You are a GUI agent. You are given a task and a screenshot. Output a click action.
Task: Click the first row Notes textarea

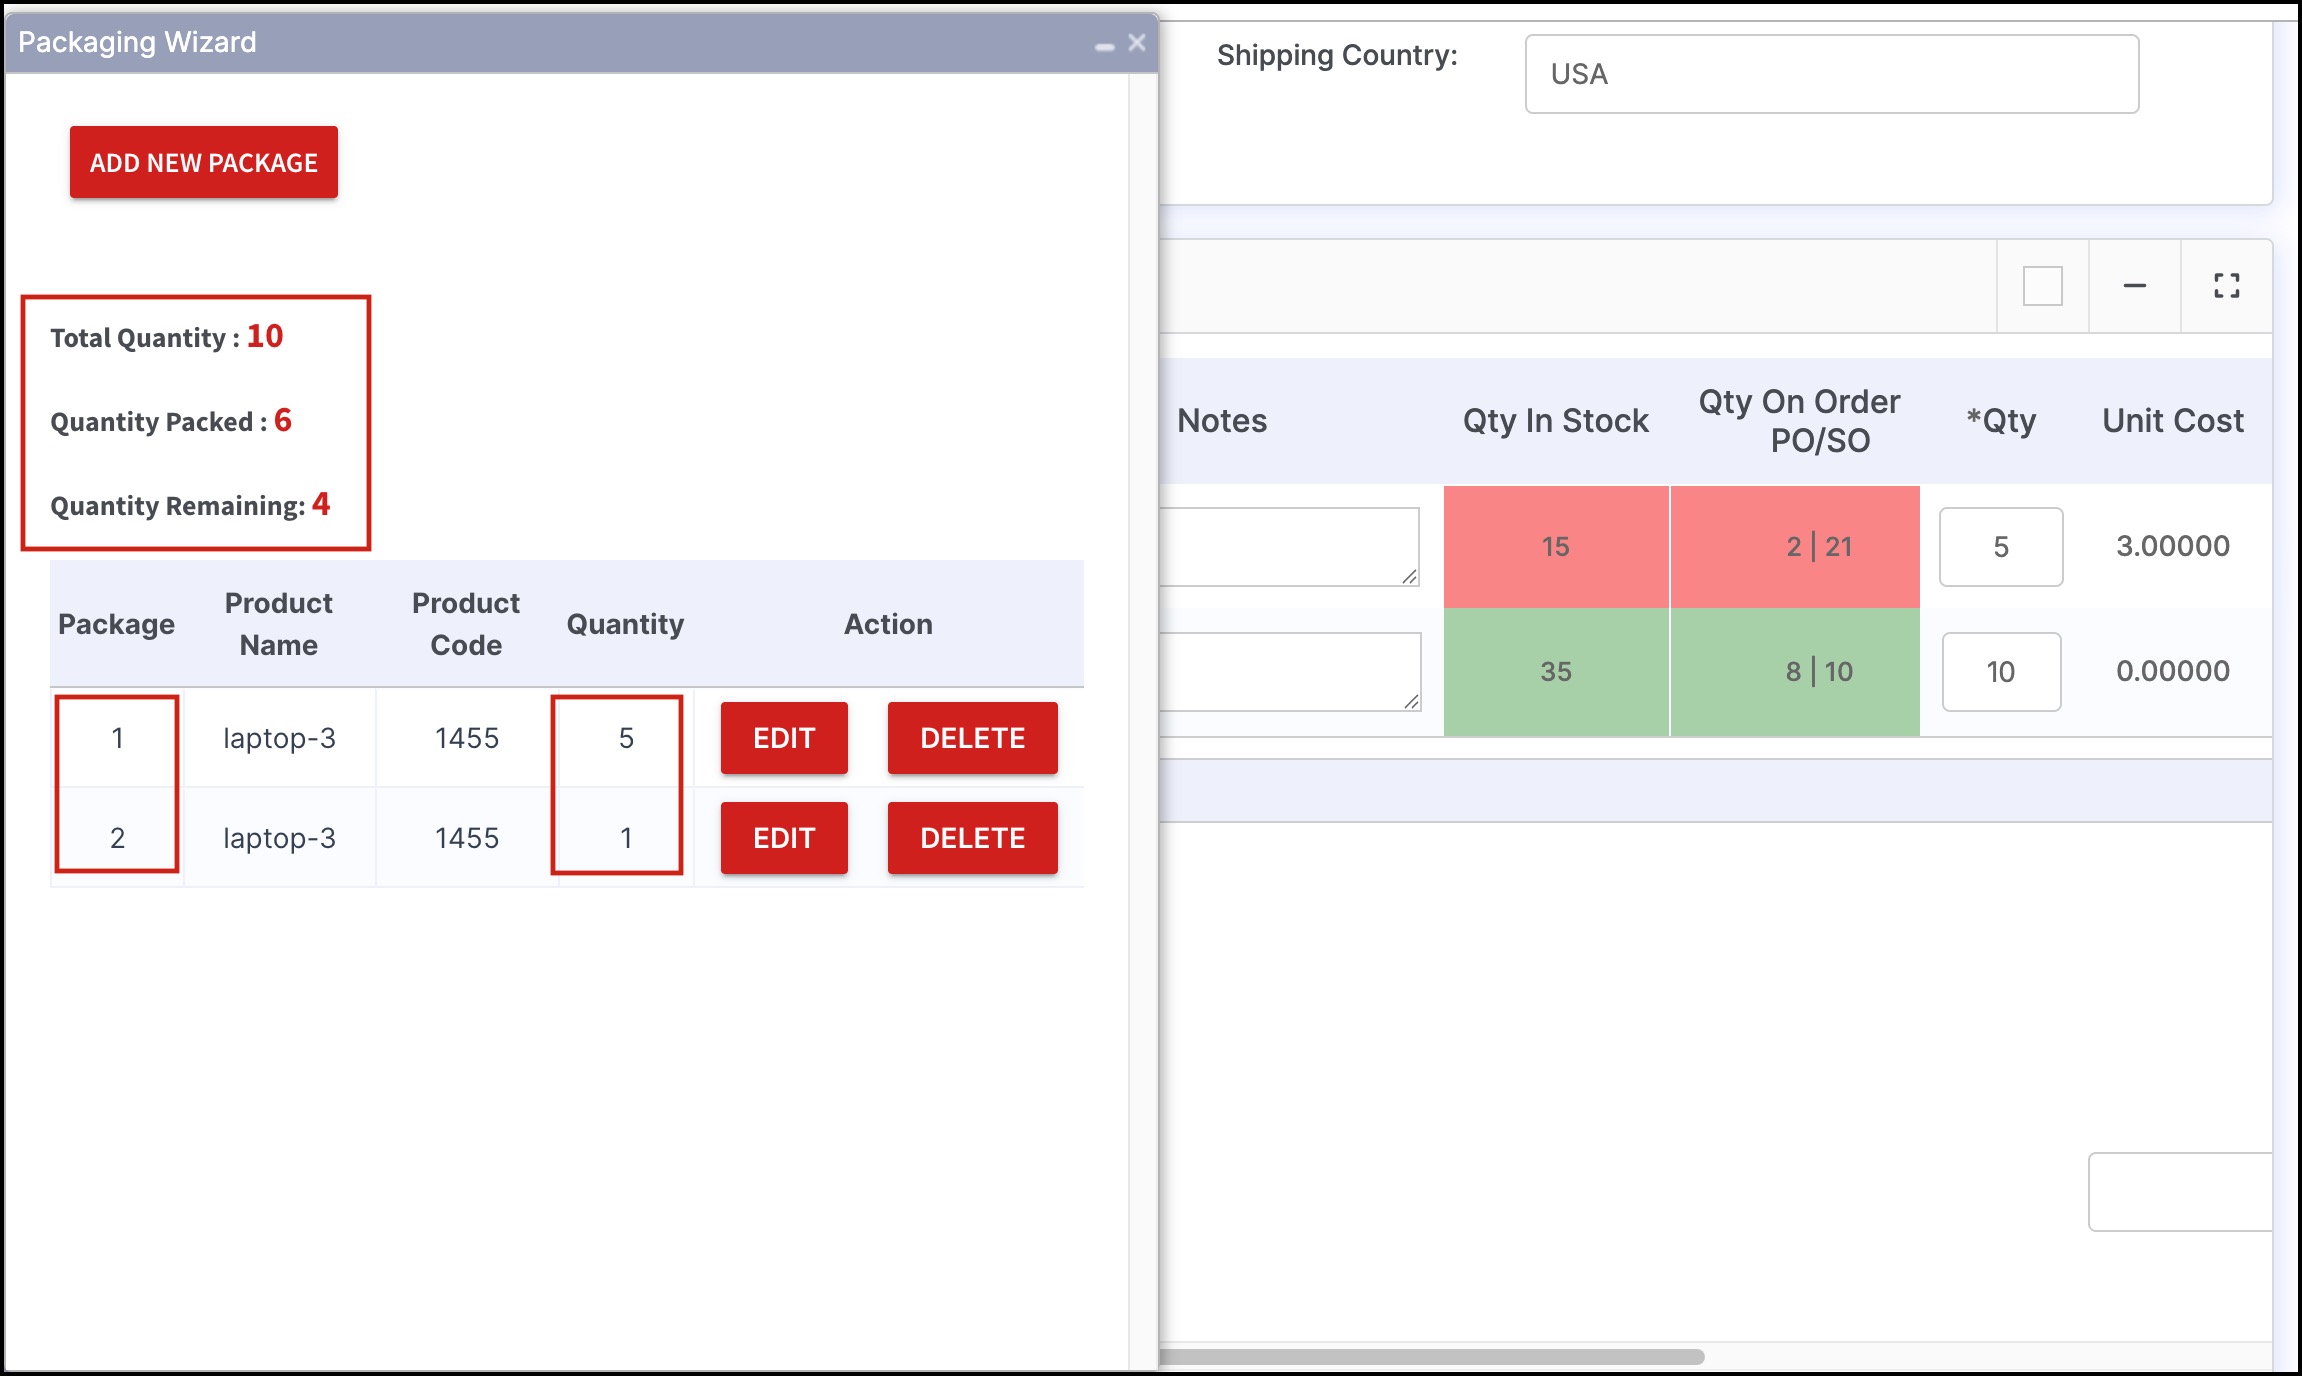pyautogui.click(x=1288, y=547)
